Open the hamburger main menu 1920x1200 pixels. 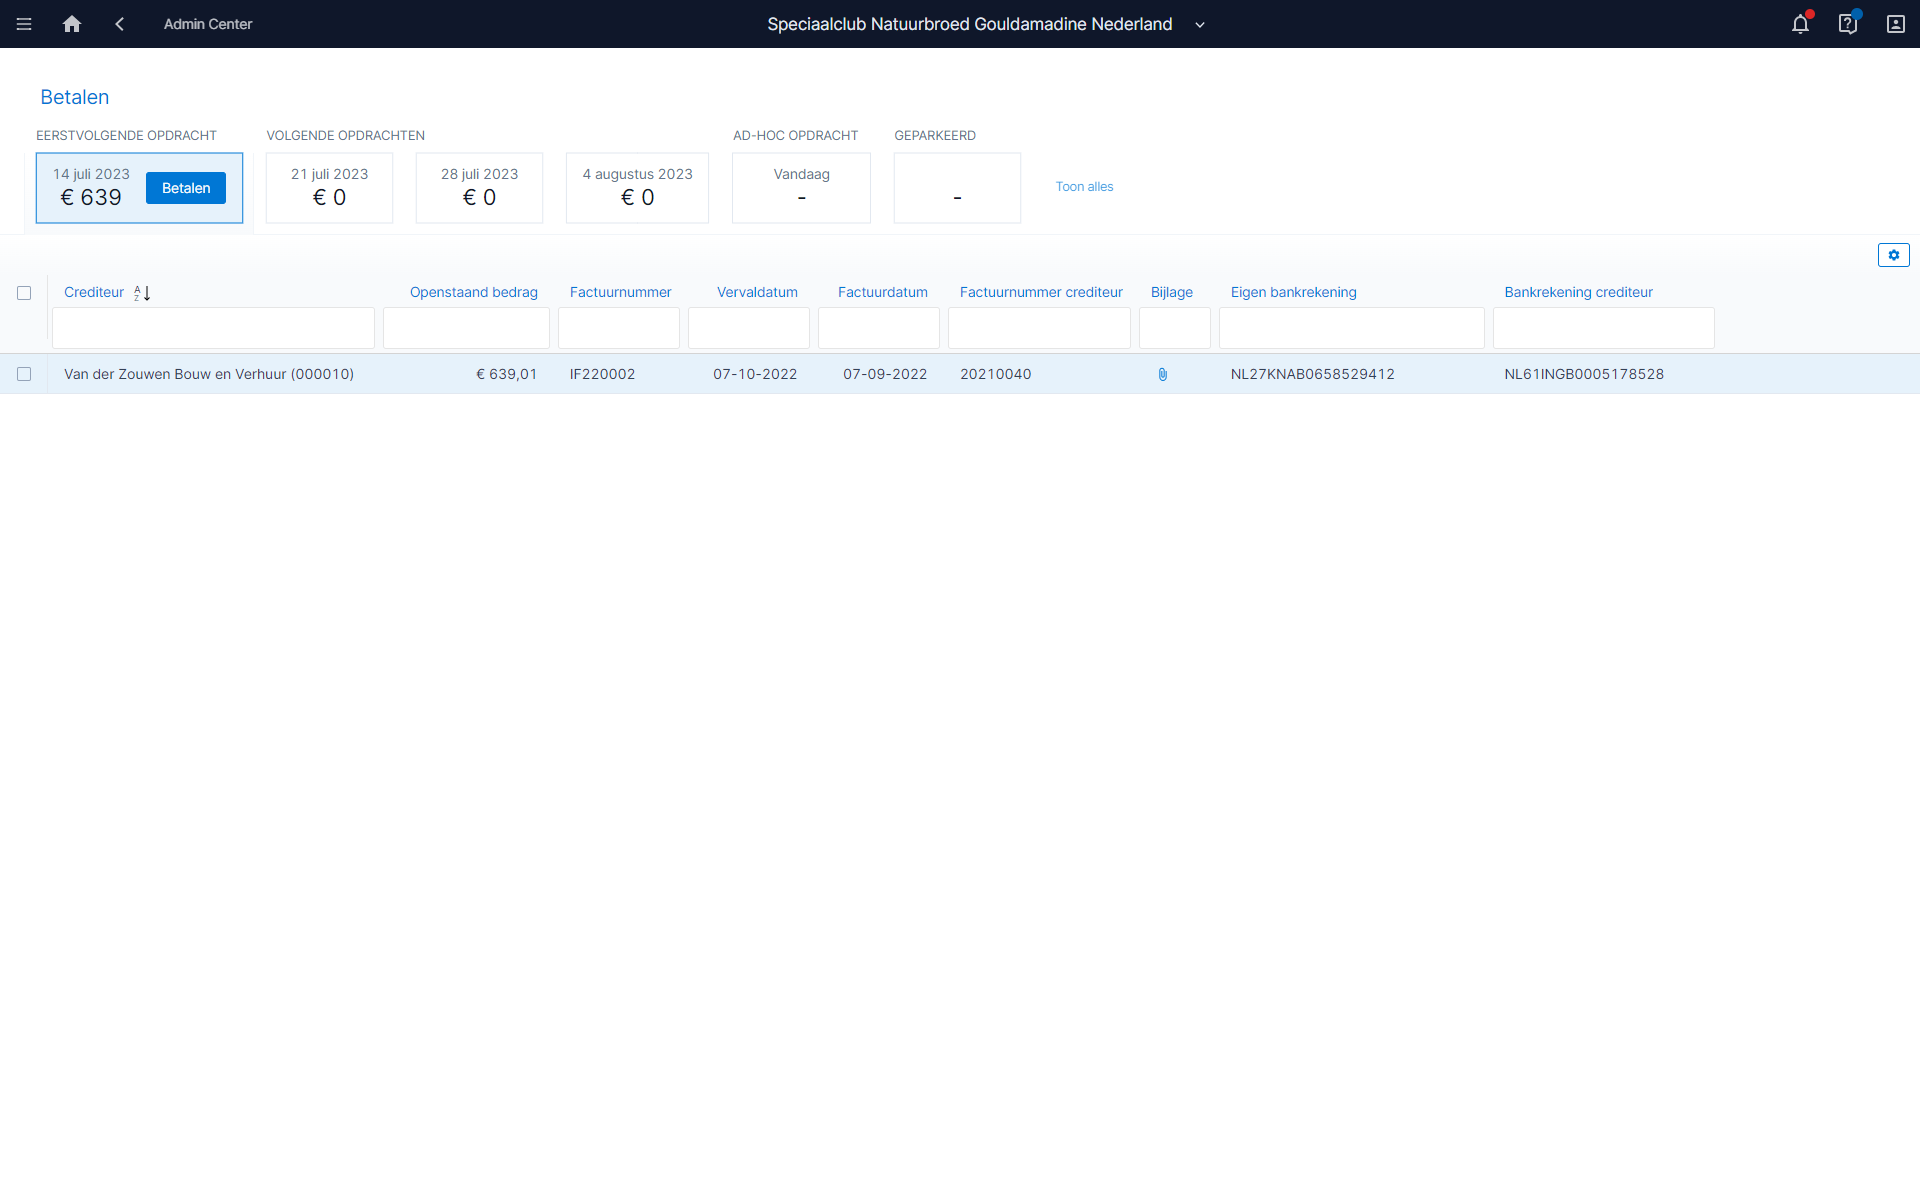point(24,24)
